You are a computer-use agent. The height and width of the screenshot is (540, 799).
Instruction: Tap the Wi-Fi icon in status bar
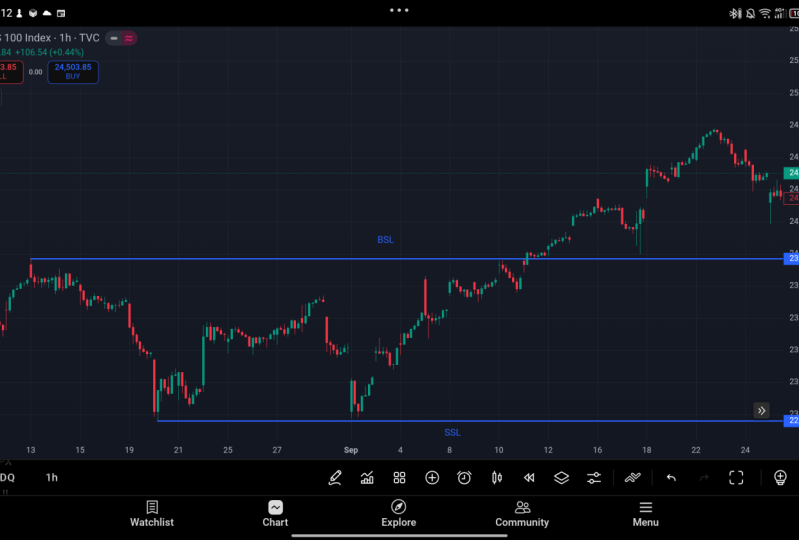[x=765, y=13]
